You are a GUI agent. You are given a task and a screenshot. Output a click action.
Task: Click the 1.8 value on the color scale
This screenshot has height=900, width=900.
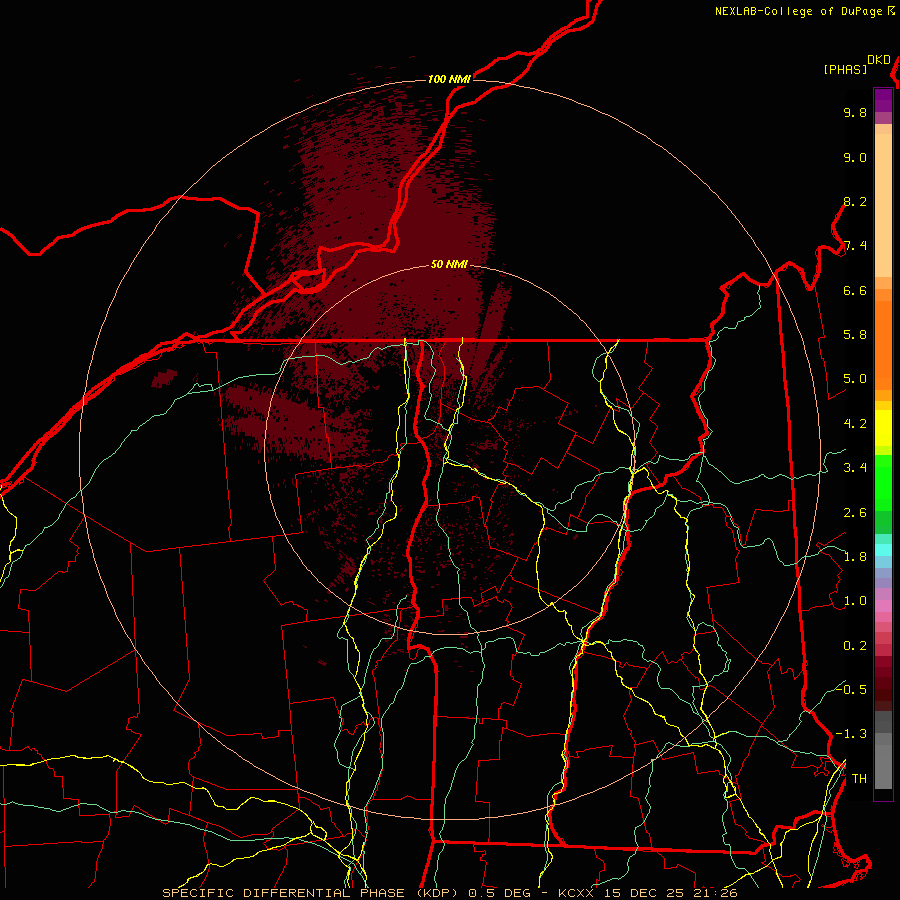click(x=855, y=557)
